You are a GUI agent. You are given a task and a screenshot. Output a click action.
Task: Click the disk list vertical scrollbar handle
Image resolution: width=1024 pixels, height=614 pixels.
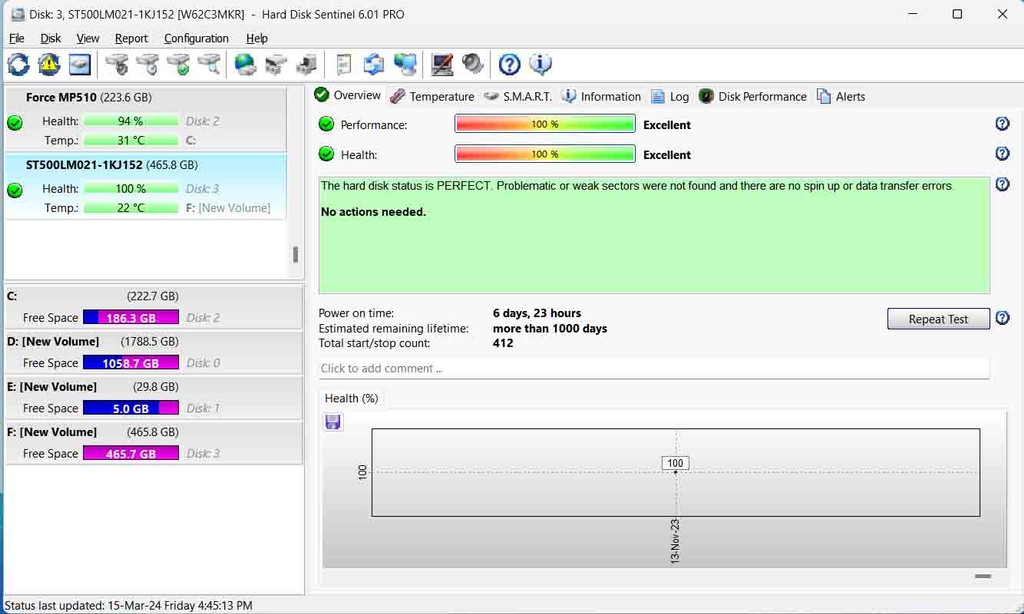pyautogui.click(x=295, y=254)
